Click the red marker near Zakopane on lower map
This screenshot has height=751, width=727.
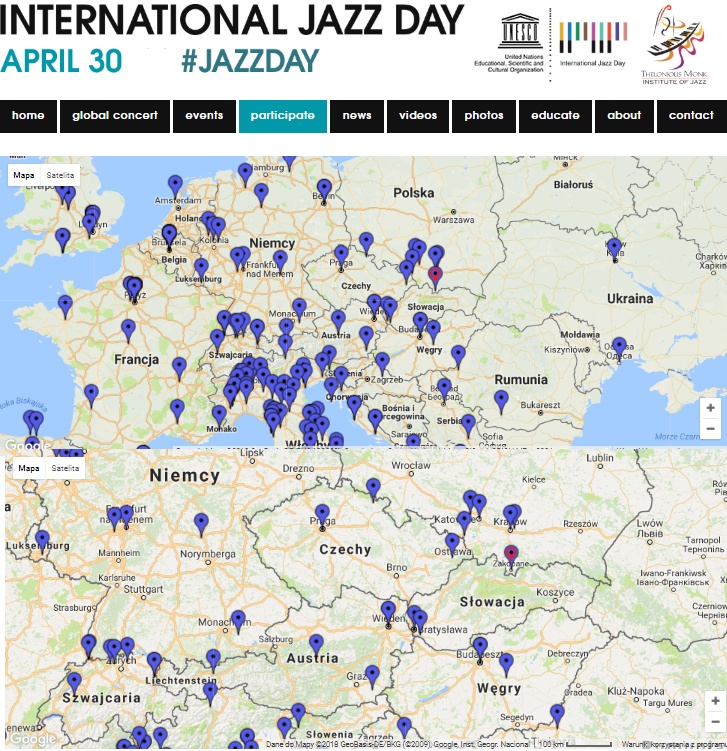coord(511,554)
